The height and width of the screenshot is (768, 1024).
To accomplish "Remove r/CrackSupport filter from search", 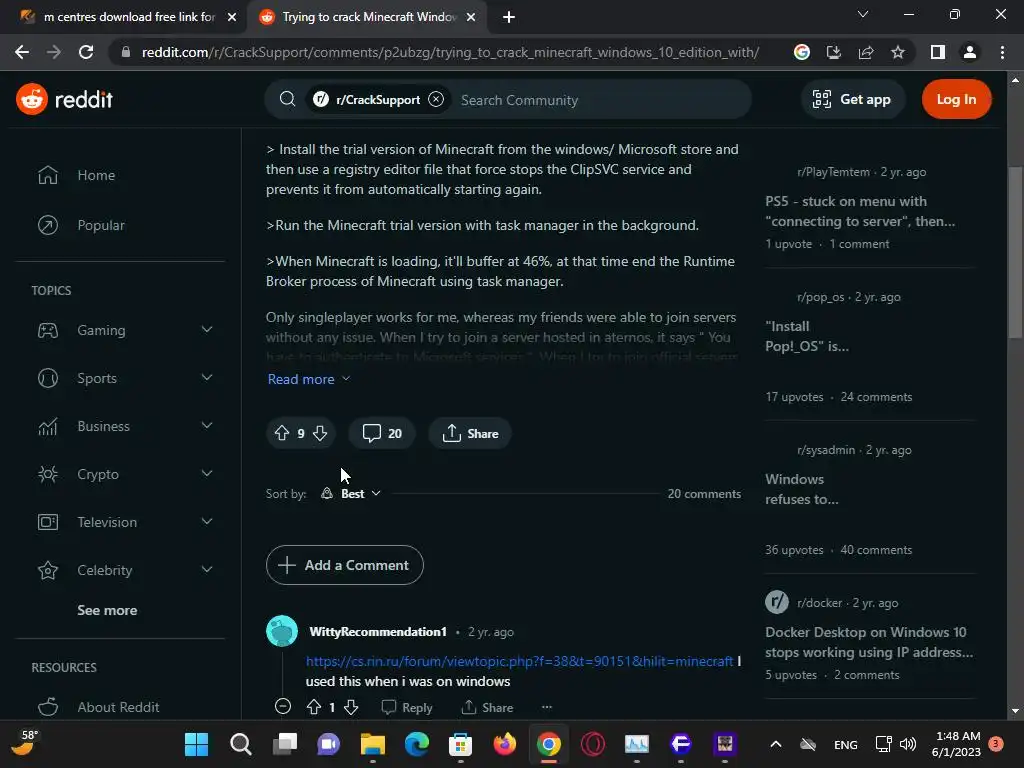I will [x=436, y=99].
